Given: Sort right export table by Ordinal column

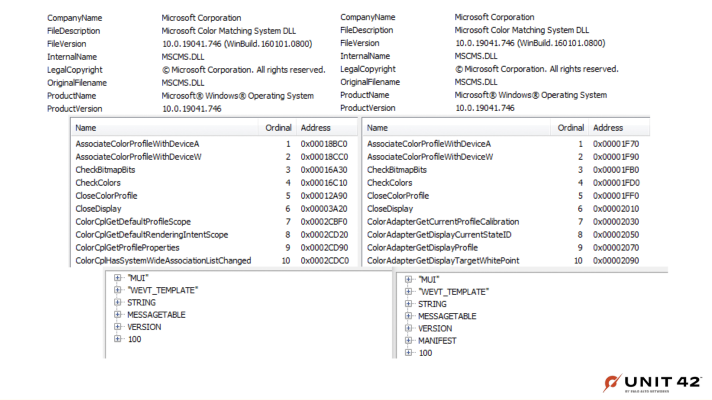Looking at the screenshot, I should tap(569, 128).
